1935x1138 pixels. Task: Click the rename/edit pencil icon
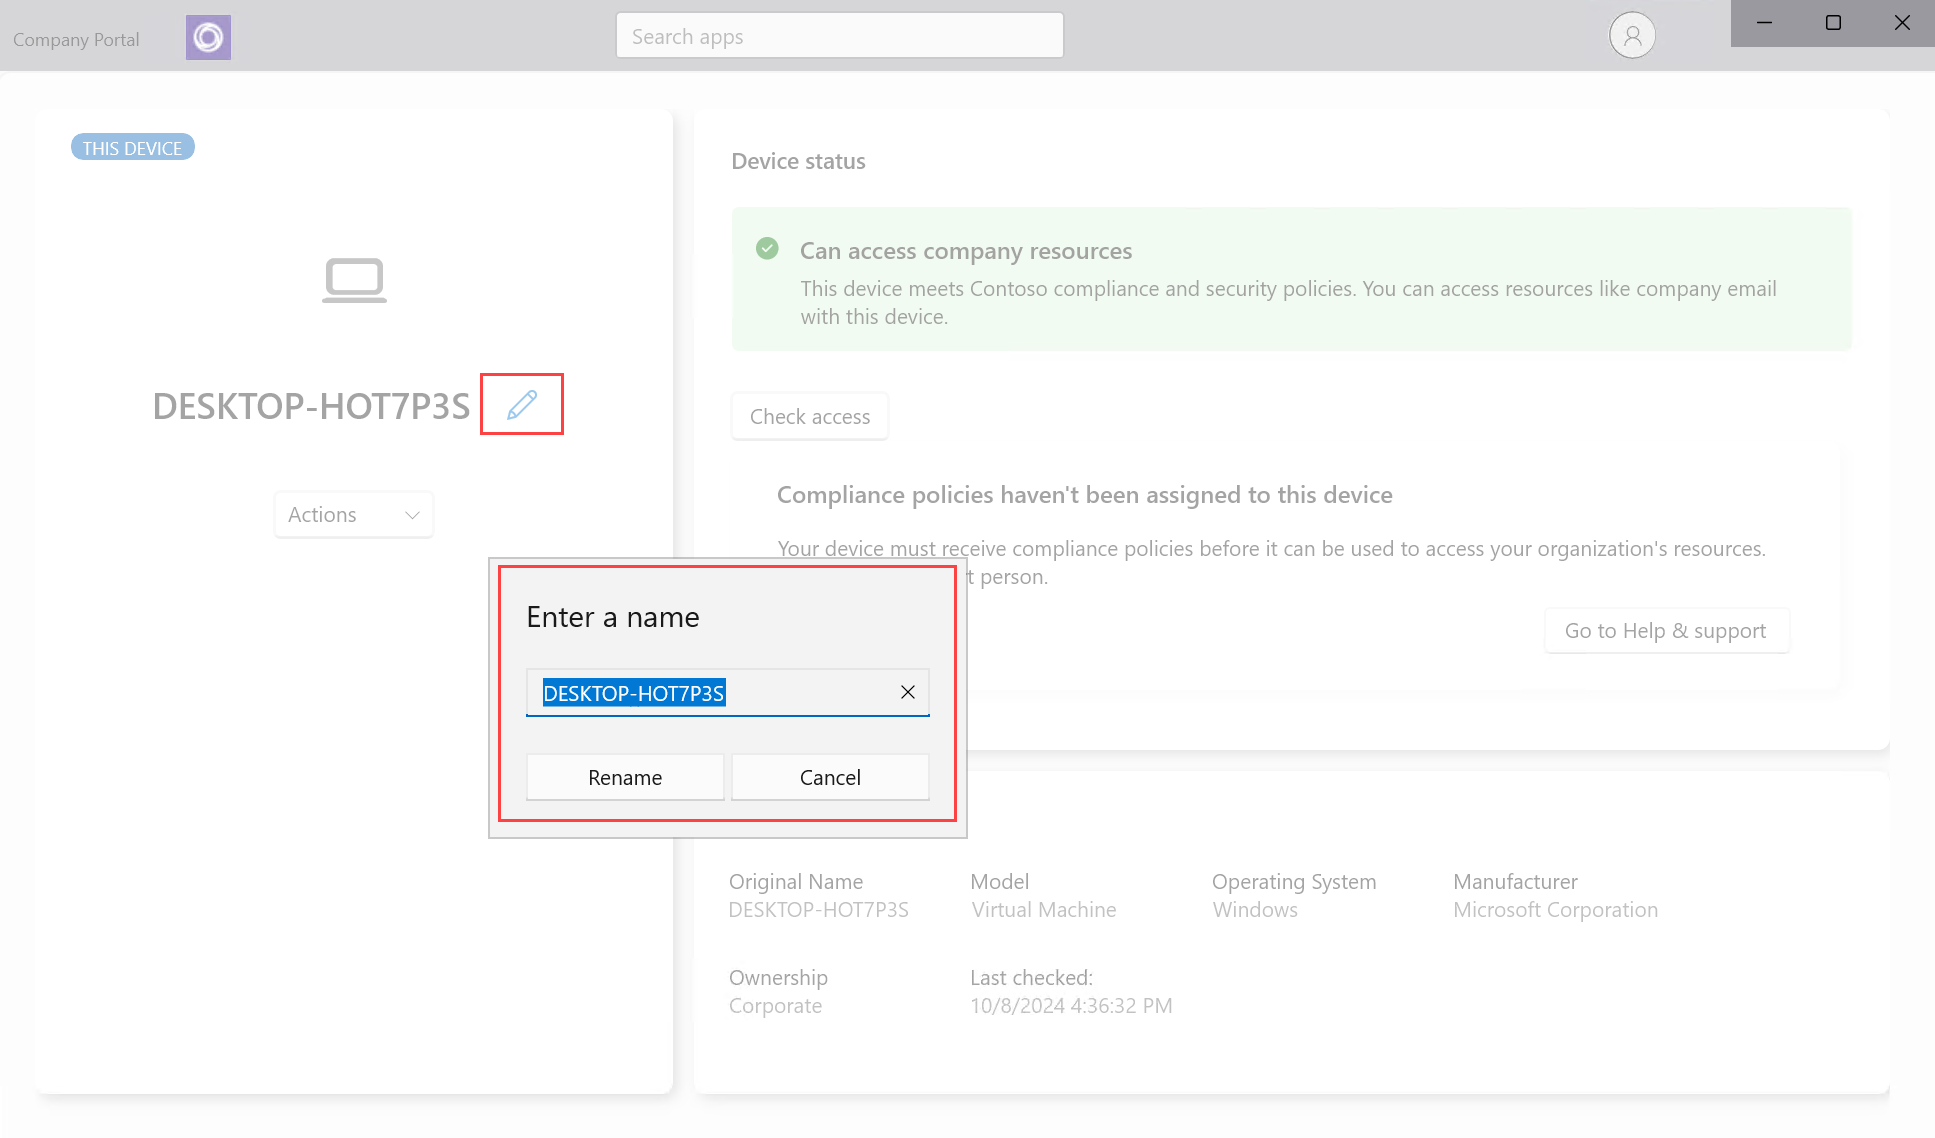point(521,404)
